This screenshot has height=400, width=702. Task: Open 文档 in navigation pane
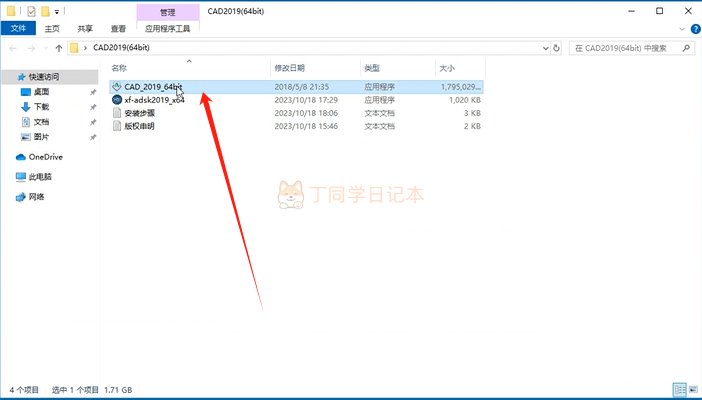(x=41, y=122)
